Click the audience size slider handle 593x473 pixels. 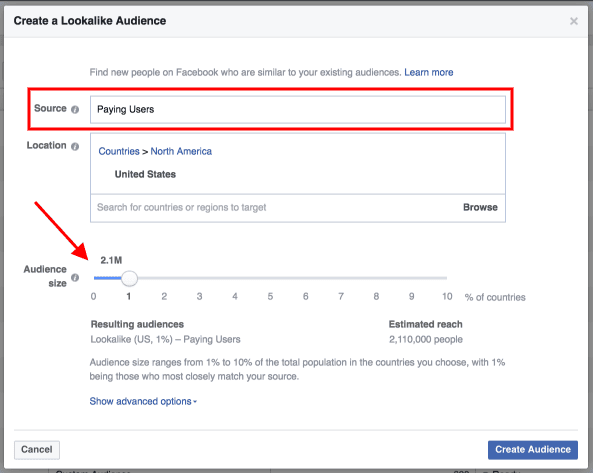129,278
